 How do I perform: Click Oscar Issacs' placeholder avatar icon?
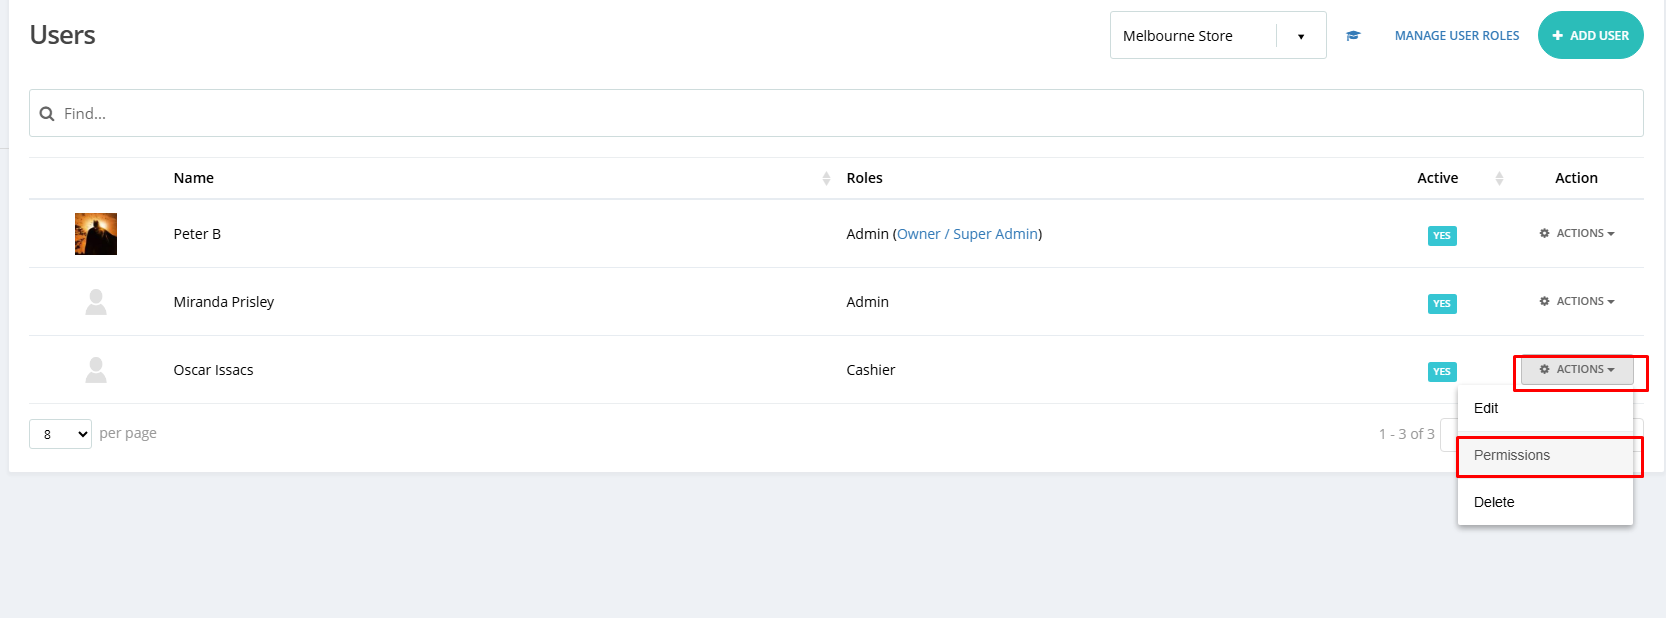(96, 370)
